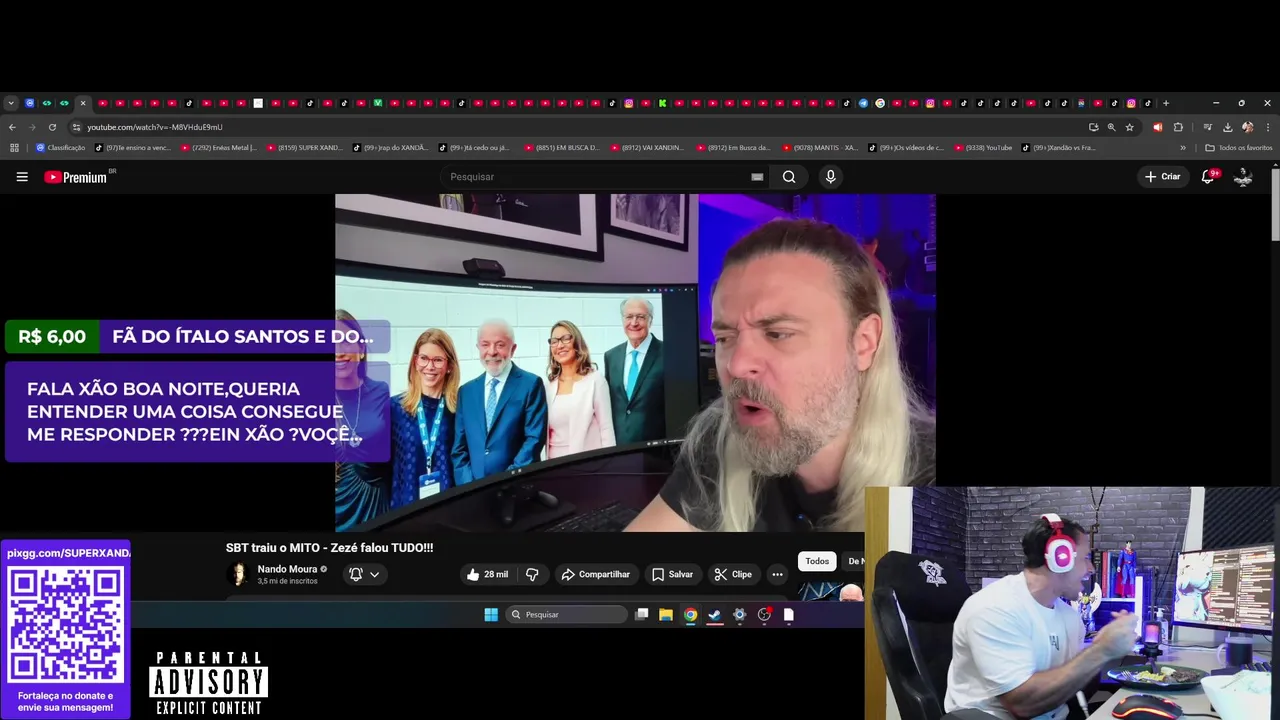1280x720 pixels.
Task: Switch to the Kick tab with green K icon
Action: [x=662, y=103]
